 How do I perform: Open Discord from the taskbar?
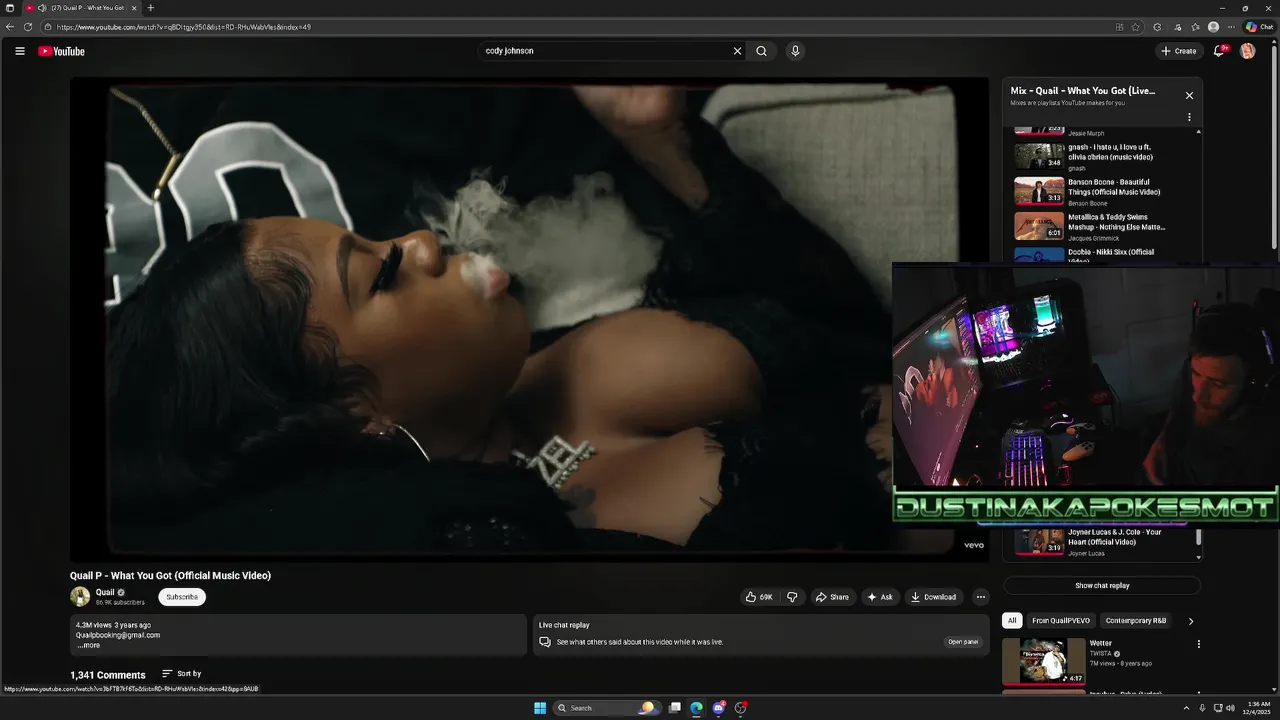[719, 708]
